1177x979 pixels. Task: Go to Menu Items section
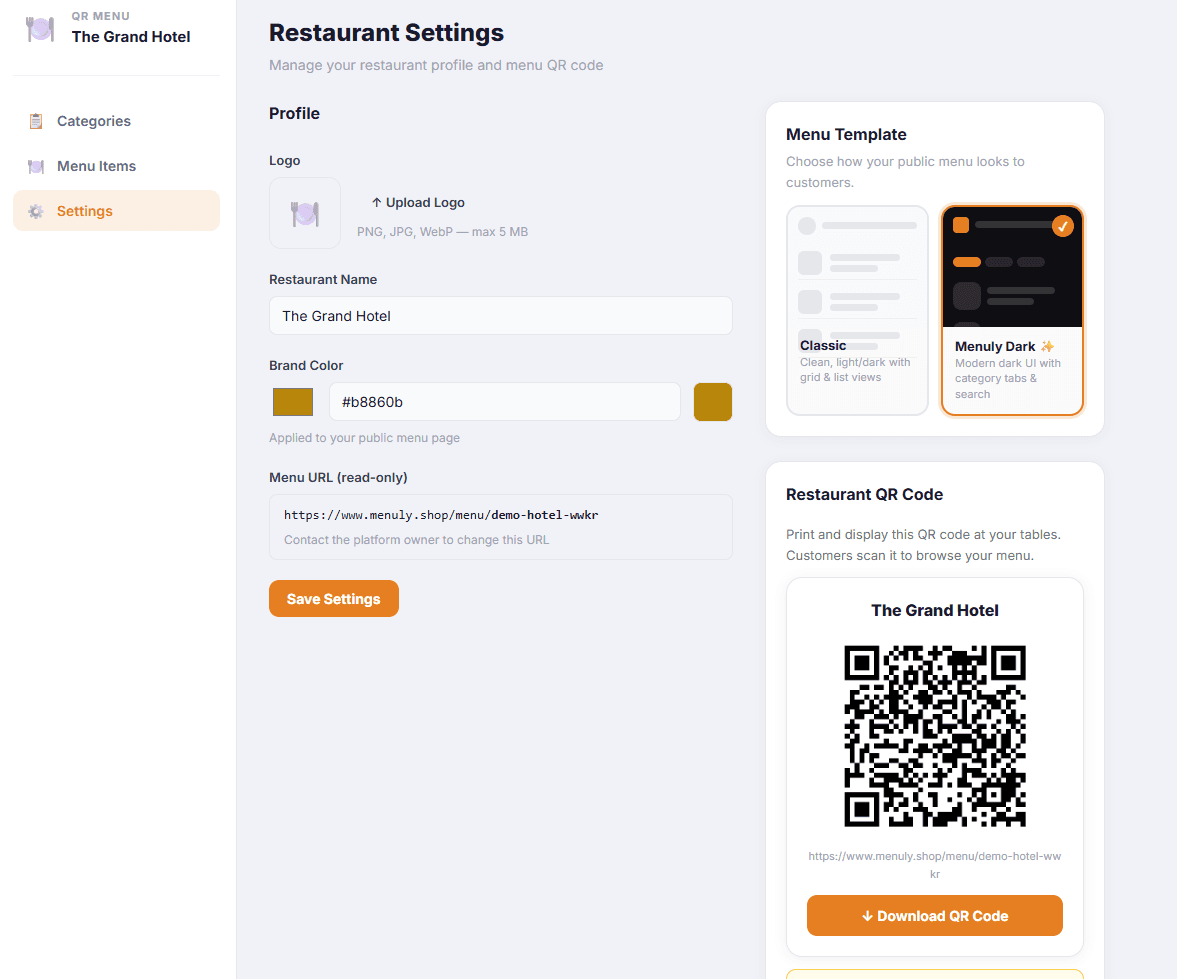116,166
